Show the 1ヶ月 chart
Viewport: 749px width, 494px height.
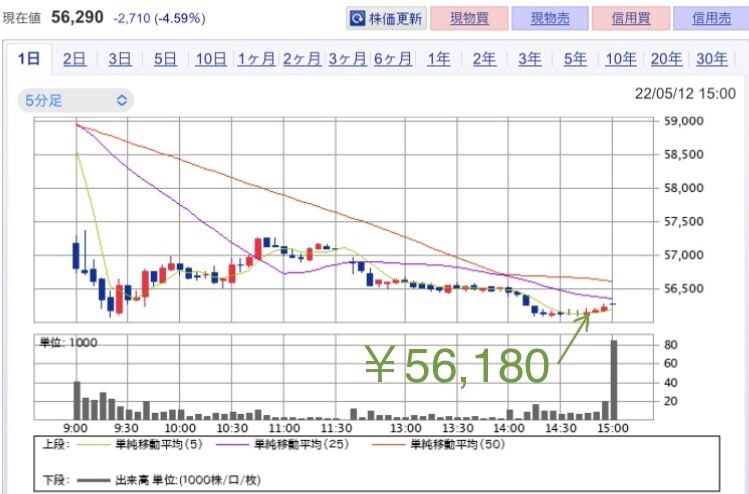pyautogui.click(x=257, y=59)
